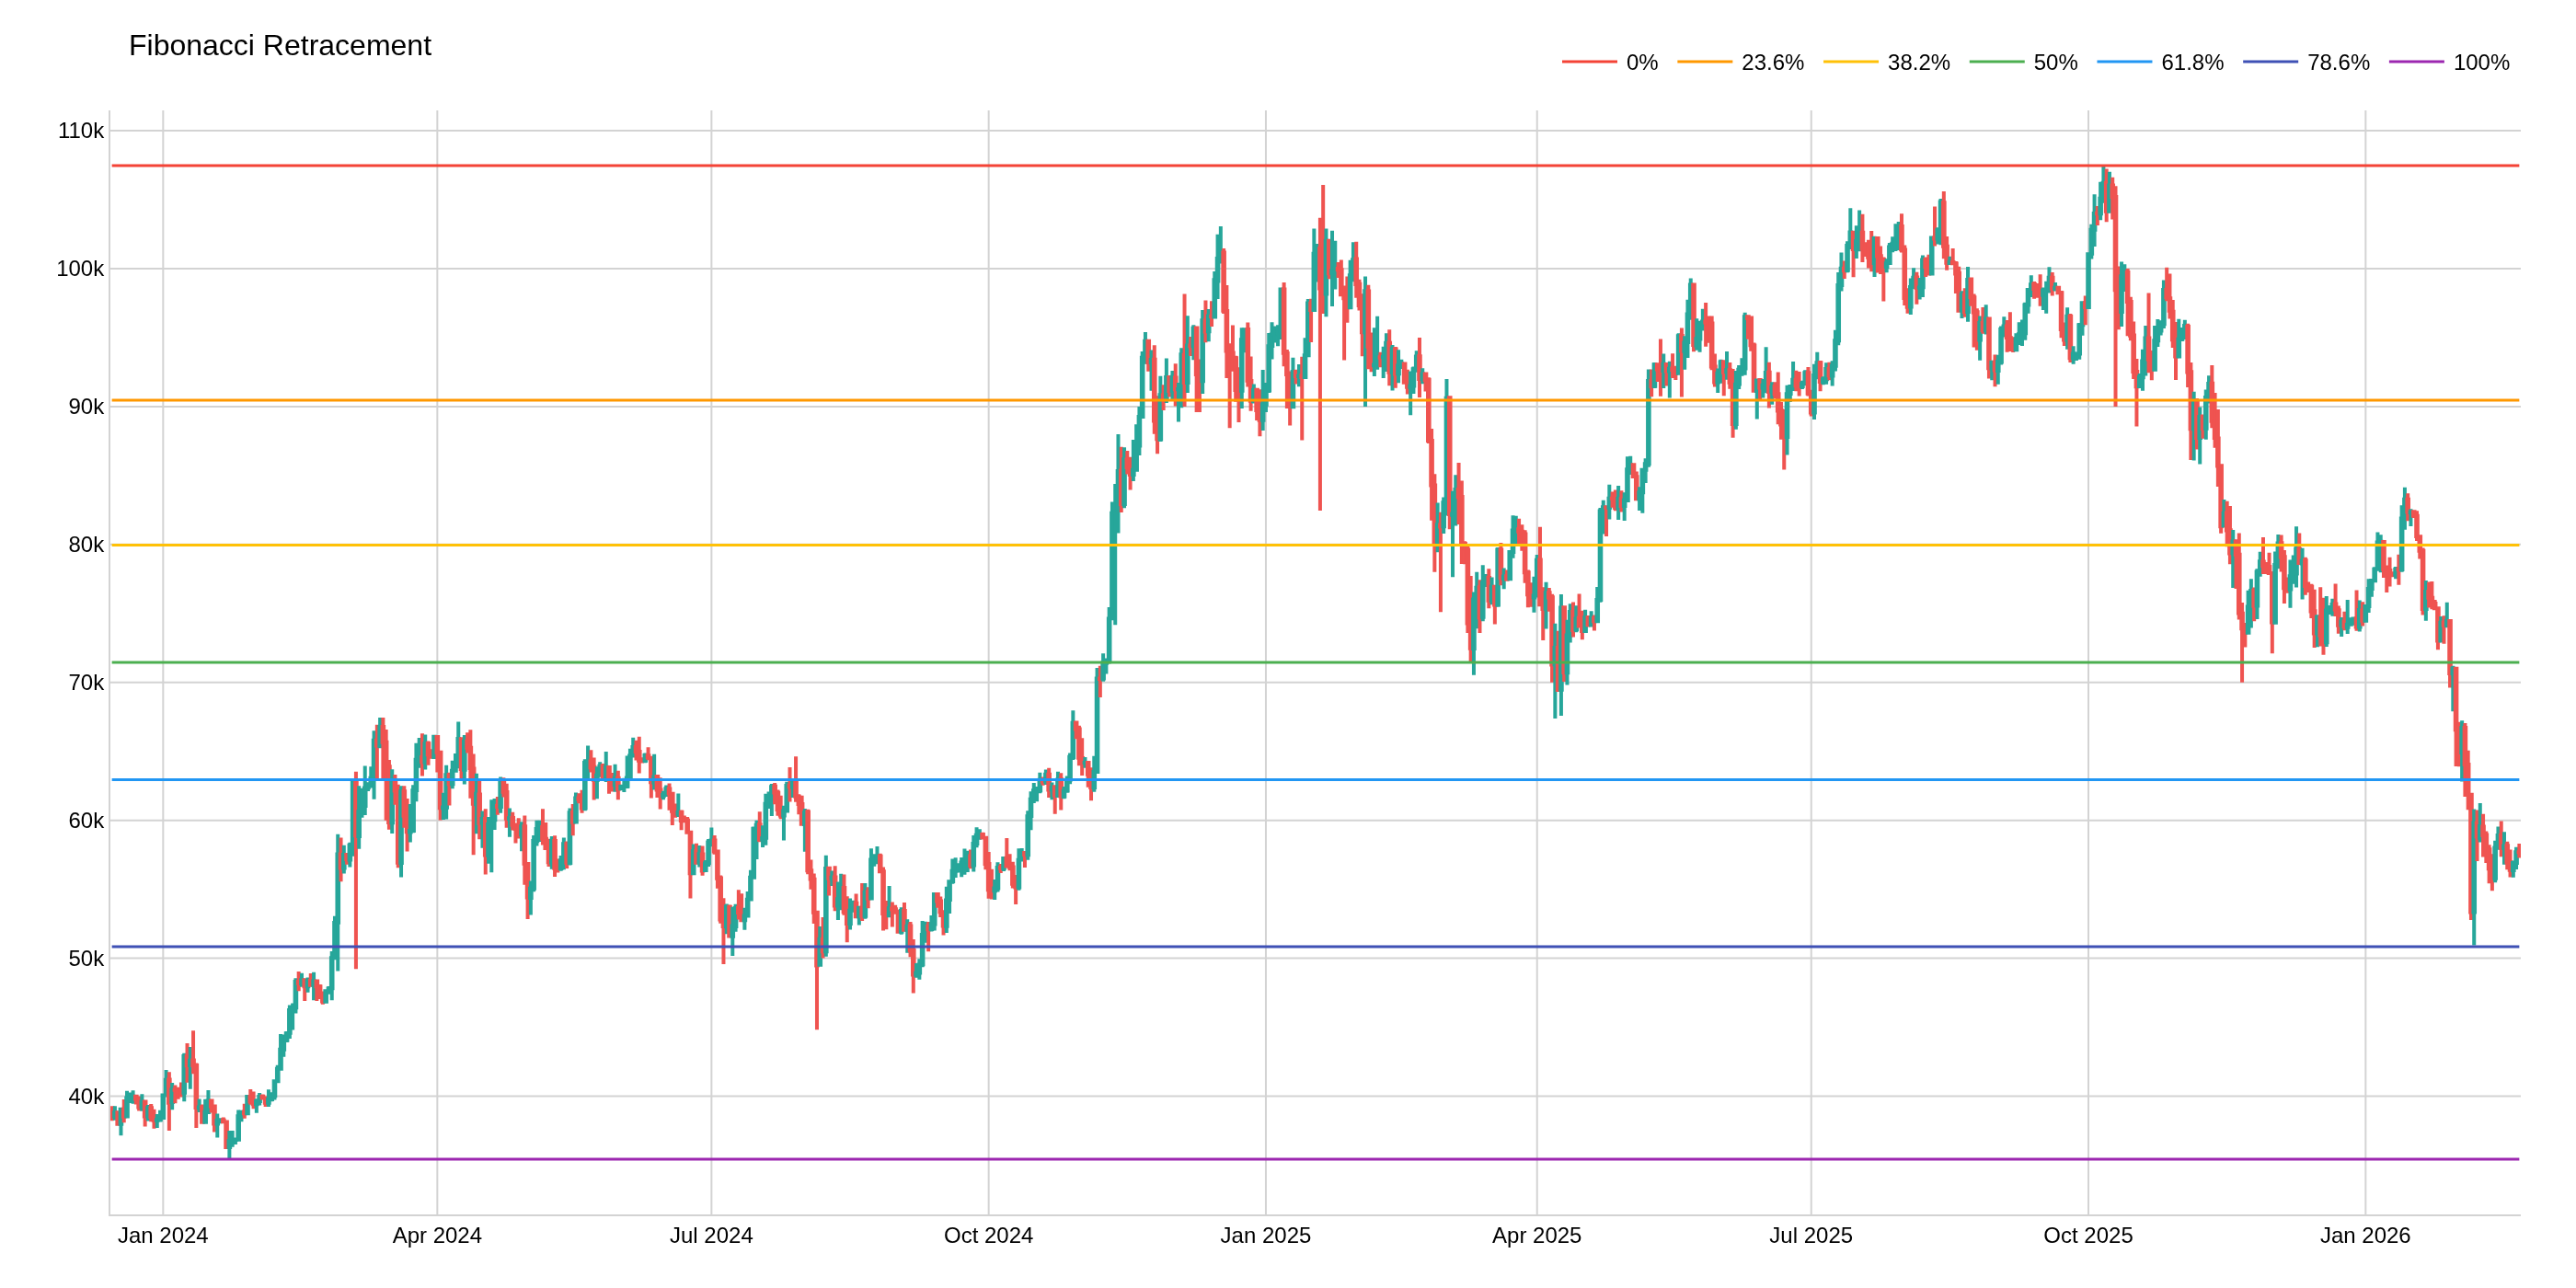Click the blue 61.8% legend line marker

tap(2127, 62)
